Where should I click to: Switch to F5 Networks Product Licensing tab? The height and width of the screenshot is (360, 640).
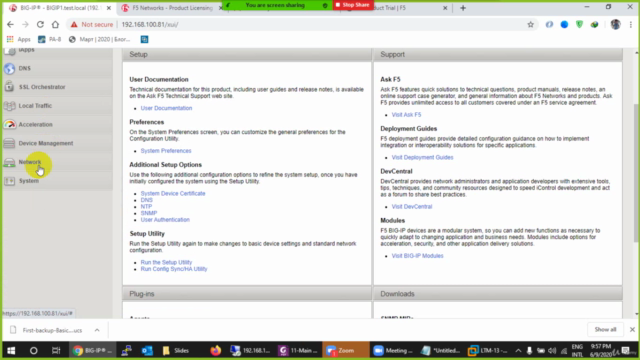(171, 8)
